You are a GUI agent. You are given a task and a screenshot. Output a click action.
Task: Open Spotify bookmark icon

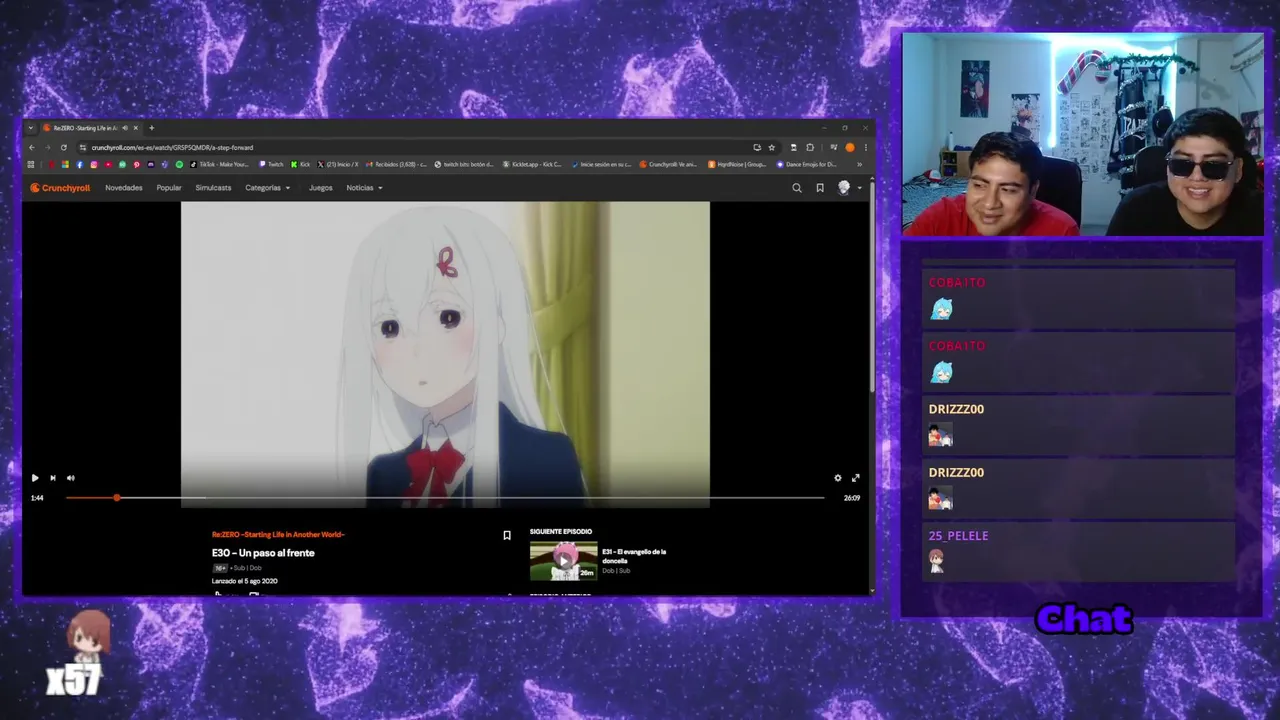[179, 164]
